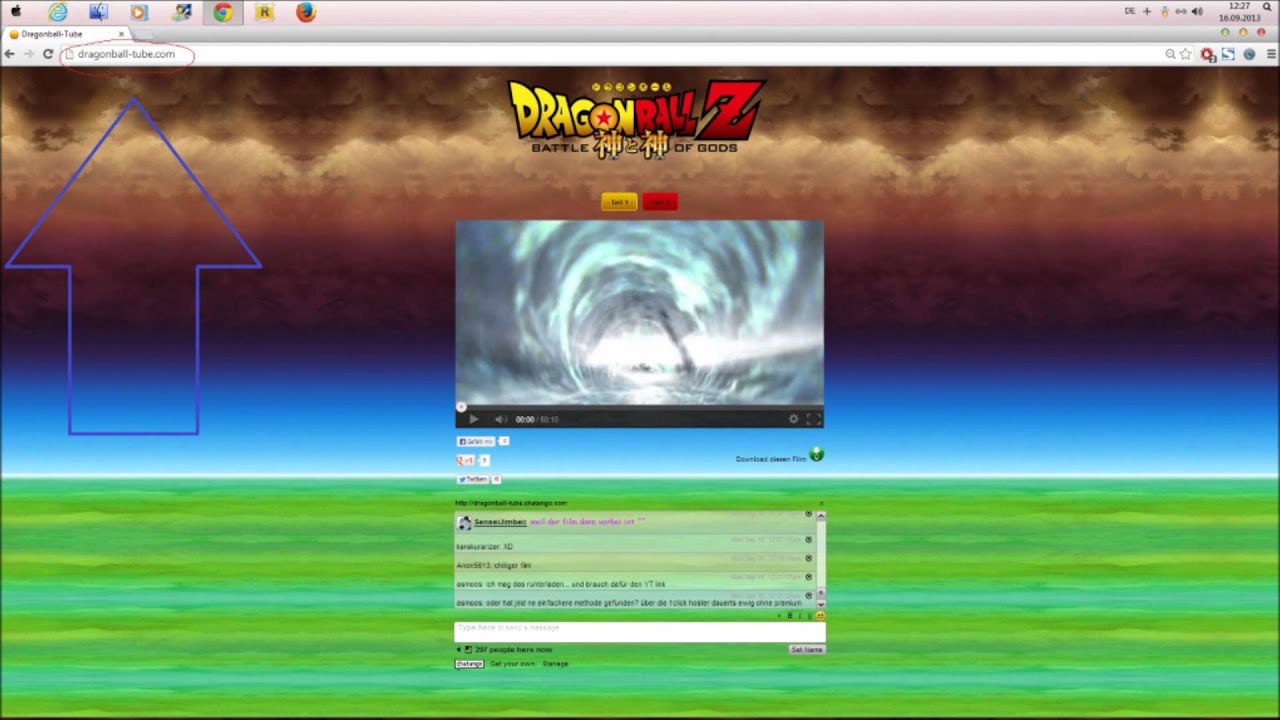Play the video
The height and width of the screenshot is (720, 1280).
(x=474, y=419)
